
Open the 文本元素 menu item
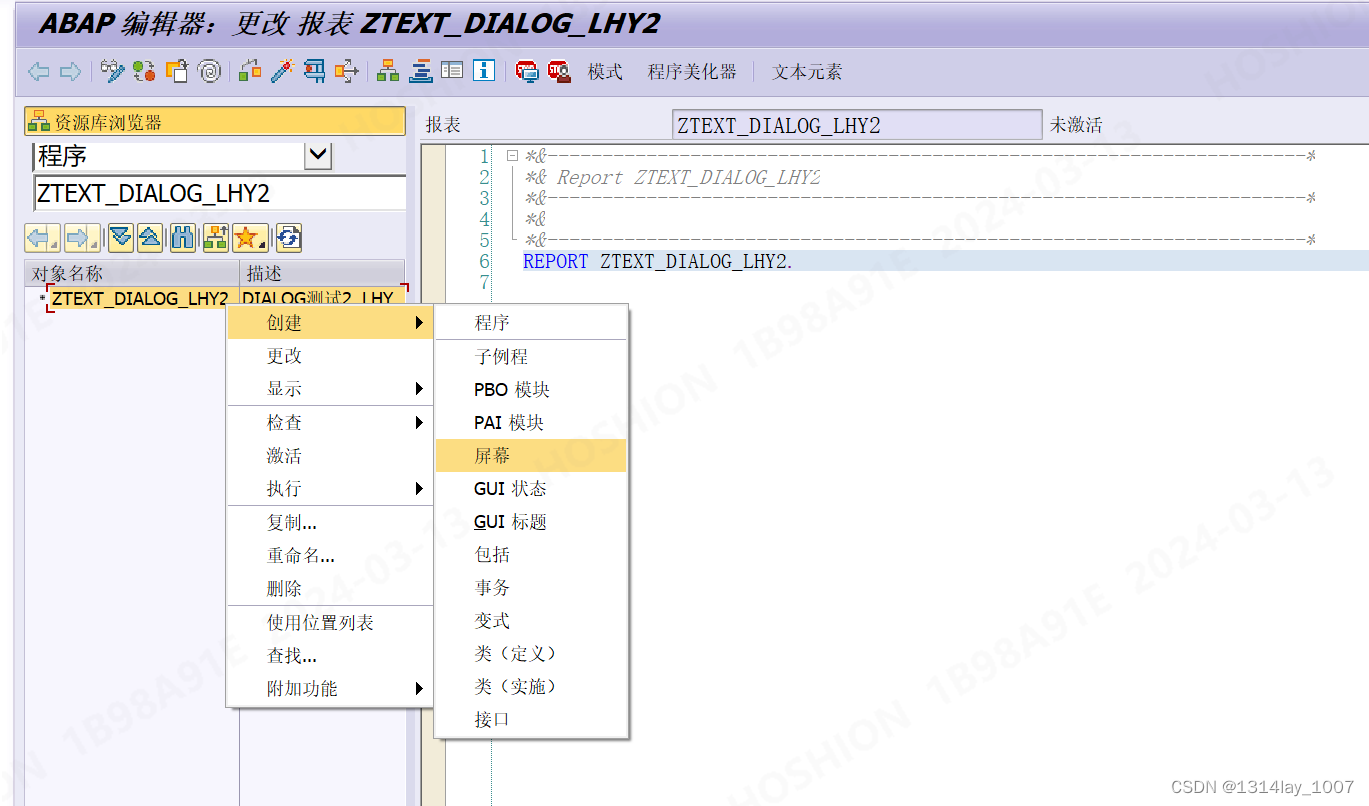click(x=805, y=70)
